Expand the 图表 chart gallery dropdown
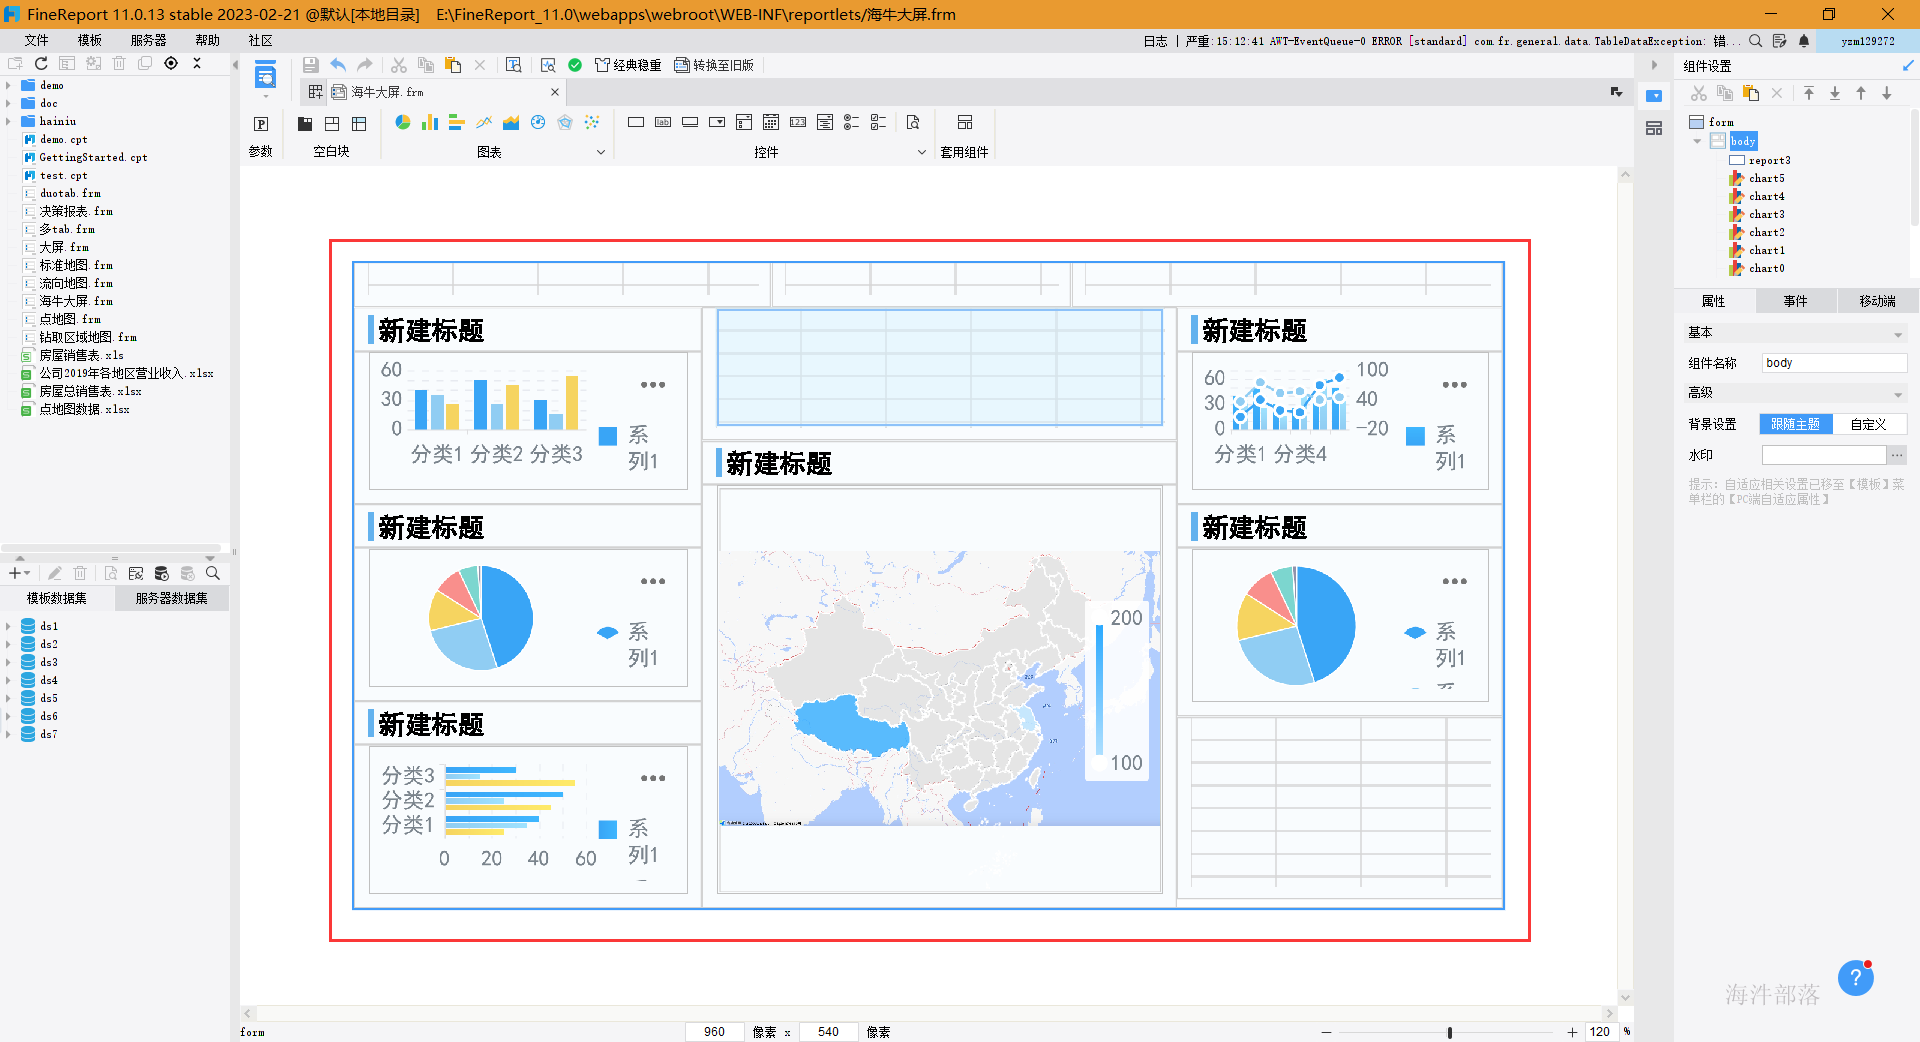 (x=601, y=152)
